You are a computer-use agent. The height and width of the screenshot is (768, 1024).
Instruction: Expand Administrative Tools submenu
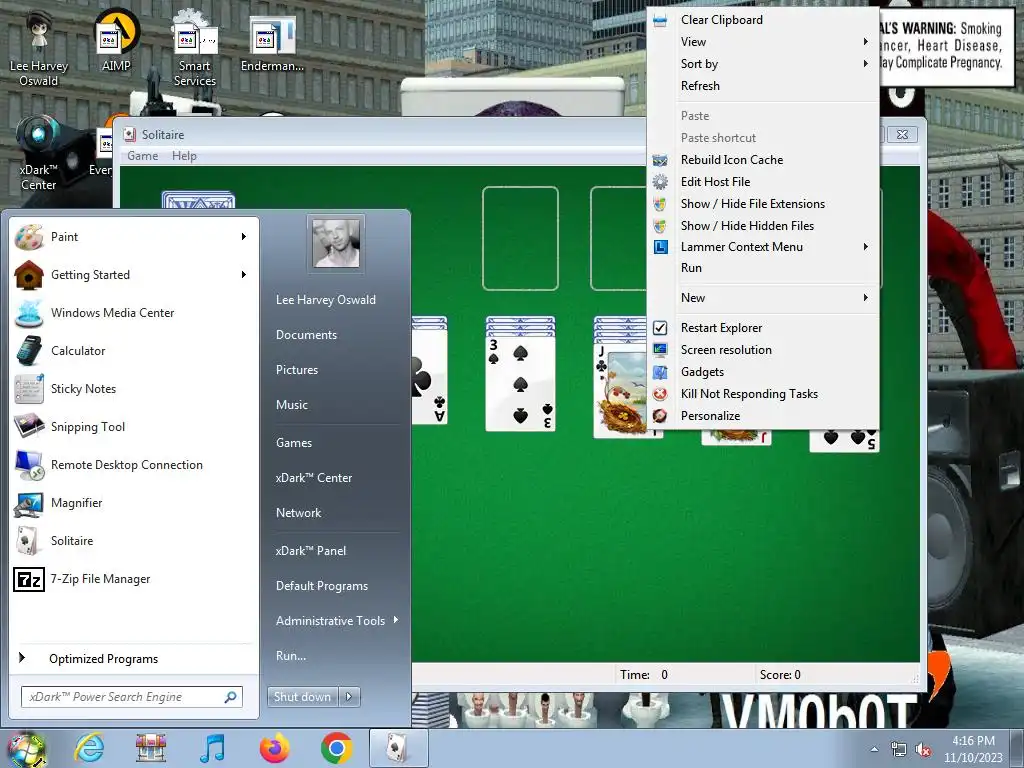[x=337, y=621]
